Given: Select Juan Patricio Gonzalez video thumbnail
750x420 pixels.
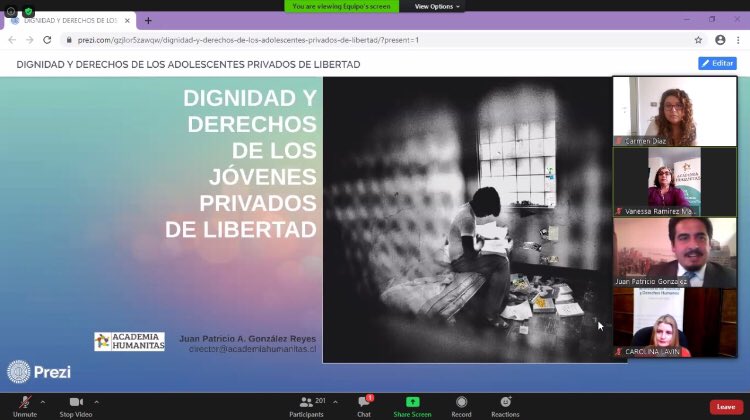Looking at the screenshot, I should click(675, 252).
